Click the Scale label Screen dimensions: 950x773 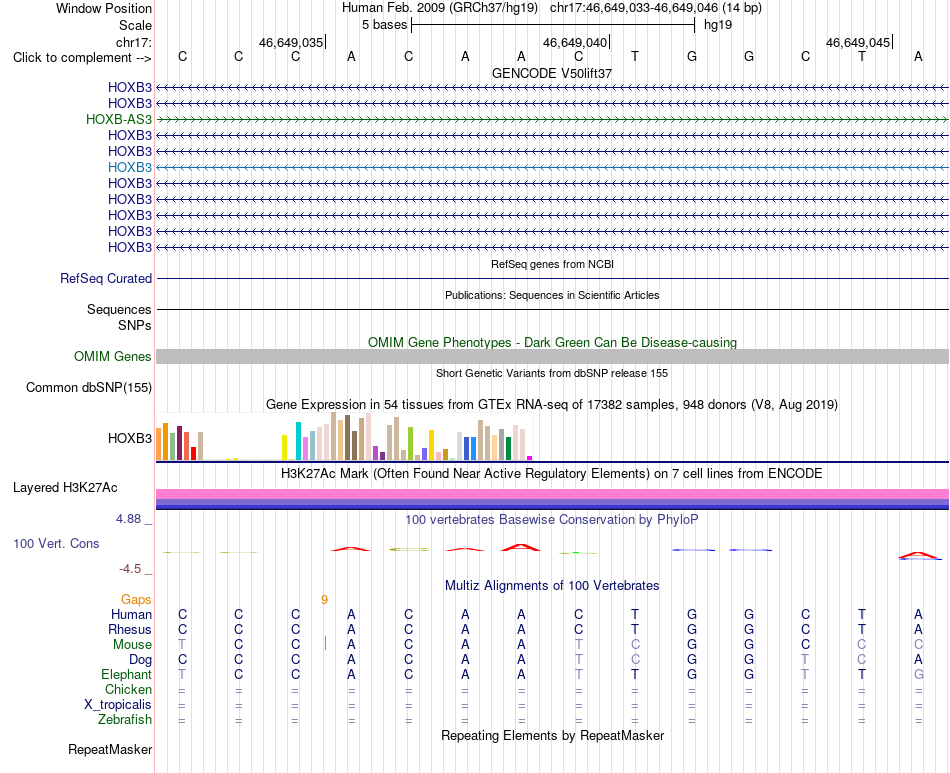point(135,25)
